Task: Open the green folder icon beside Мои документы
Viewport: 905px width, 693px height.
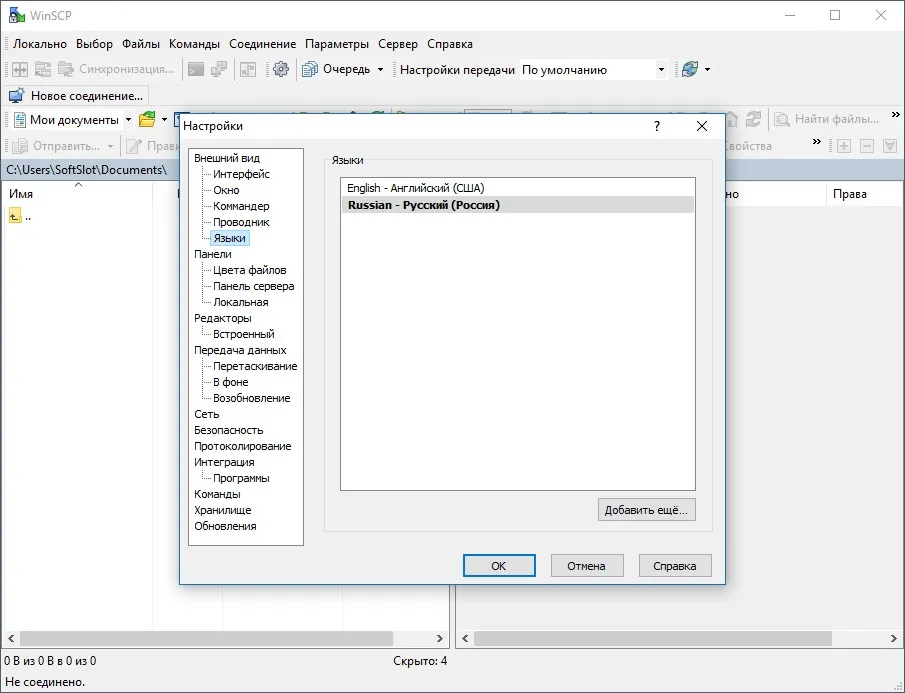Action: click(147, 119)
